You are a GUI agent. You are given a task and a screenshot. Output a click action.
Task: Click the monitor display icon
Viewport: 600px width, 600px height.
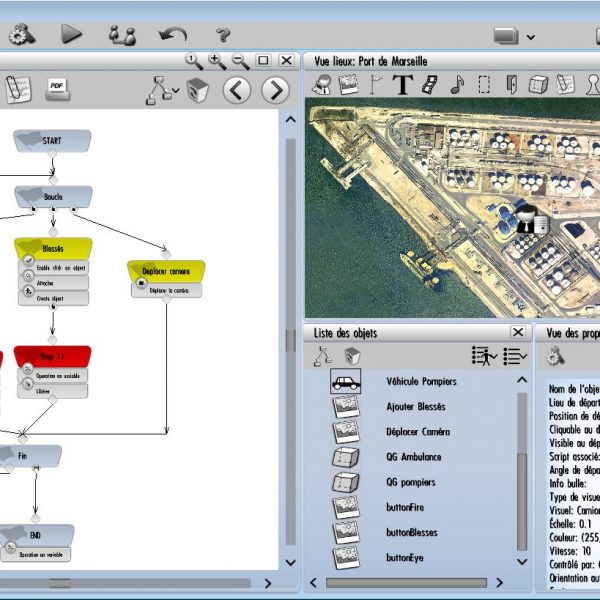506,36
